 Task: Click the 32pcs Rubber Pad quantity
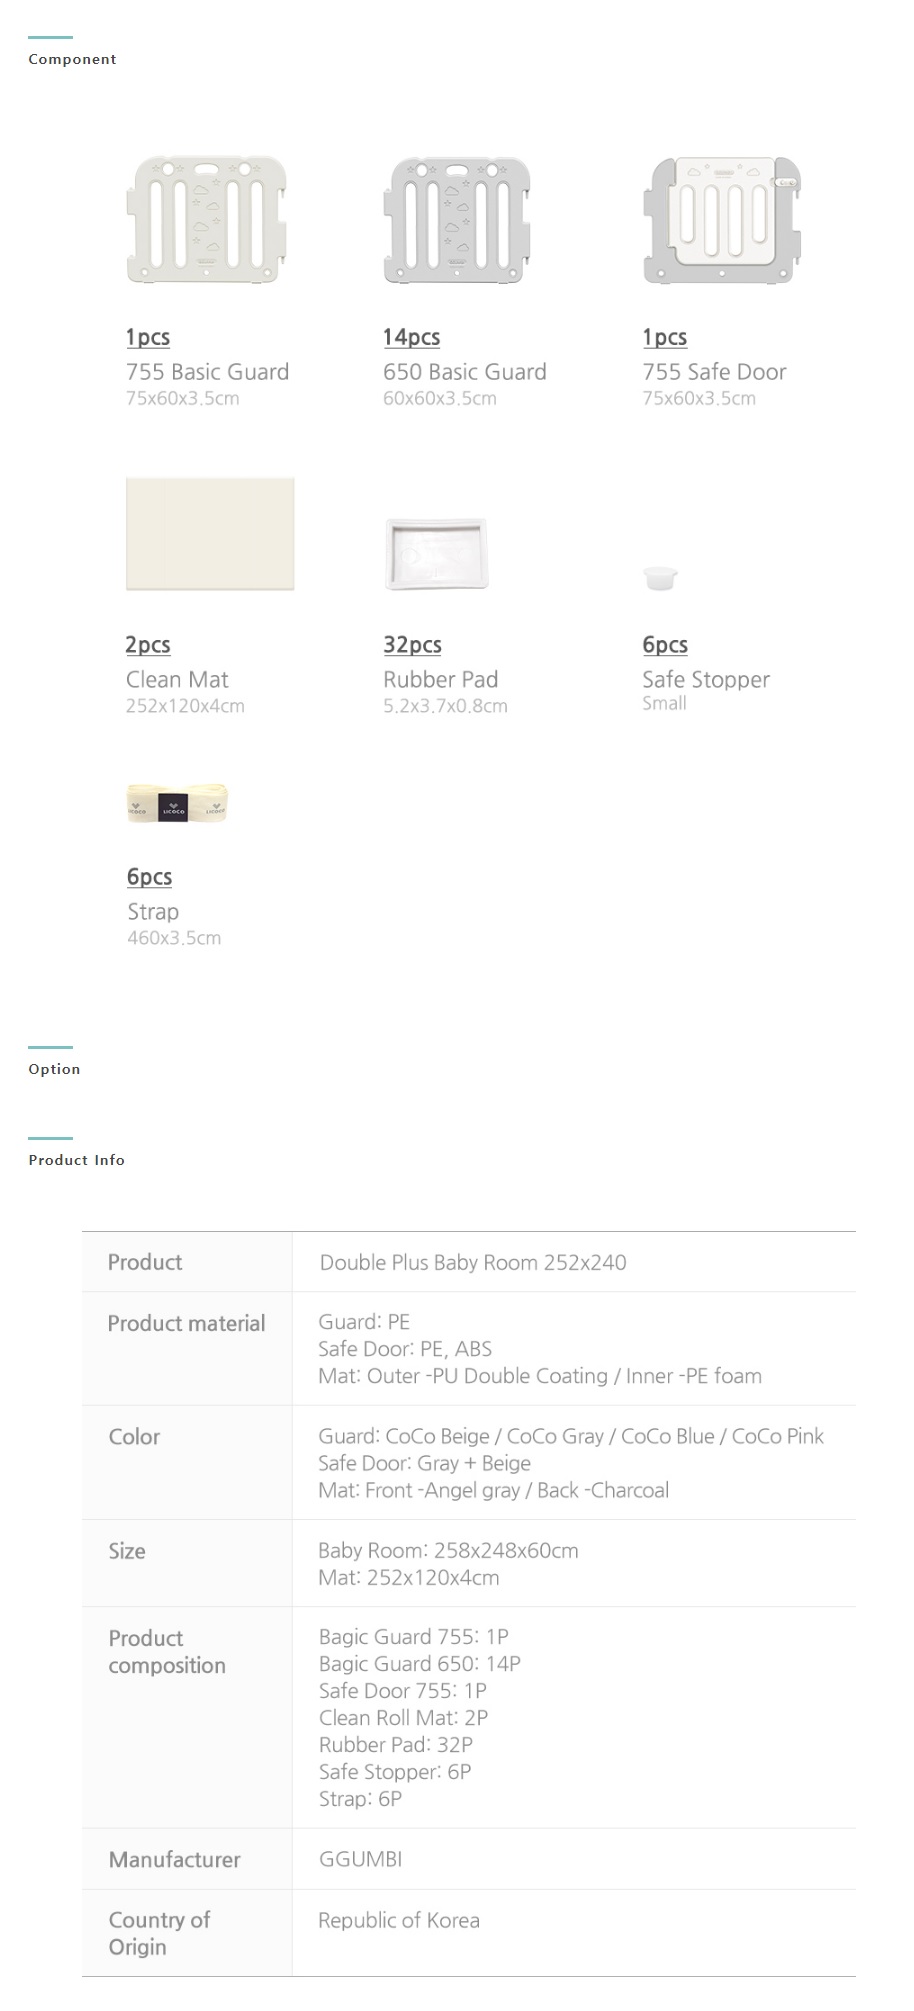point(412,645)
